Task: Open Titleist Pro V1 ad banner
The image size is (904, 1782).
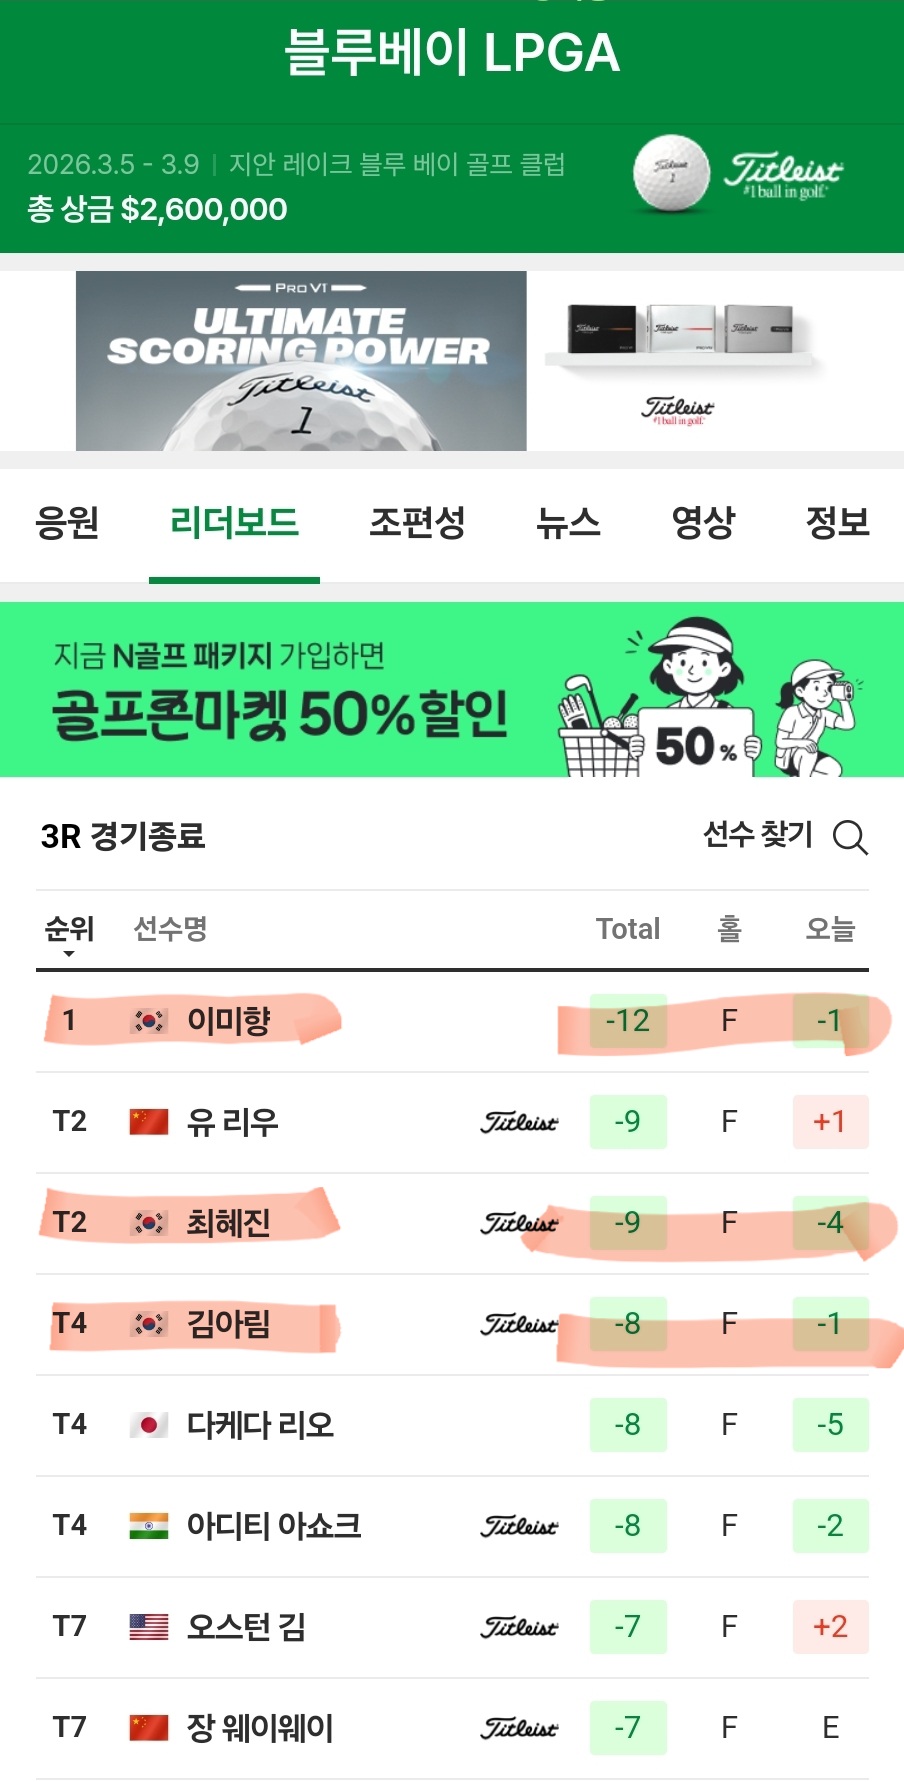Action: tap(452, 361)
